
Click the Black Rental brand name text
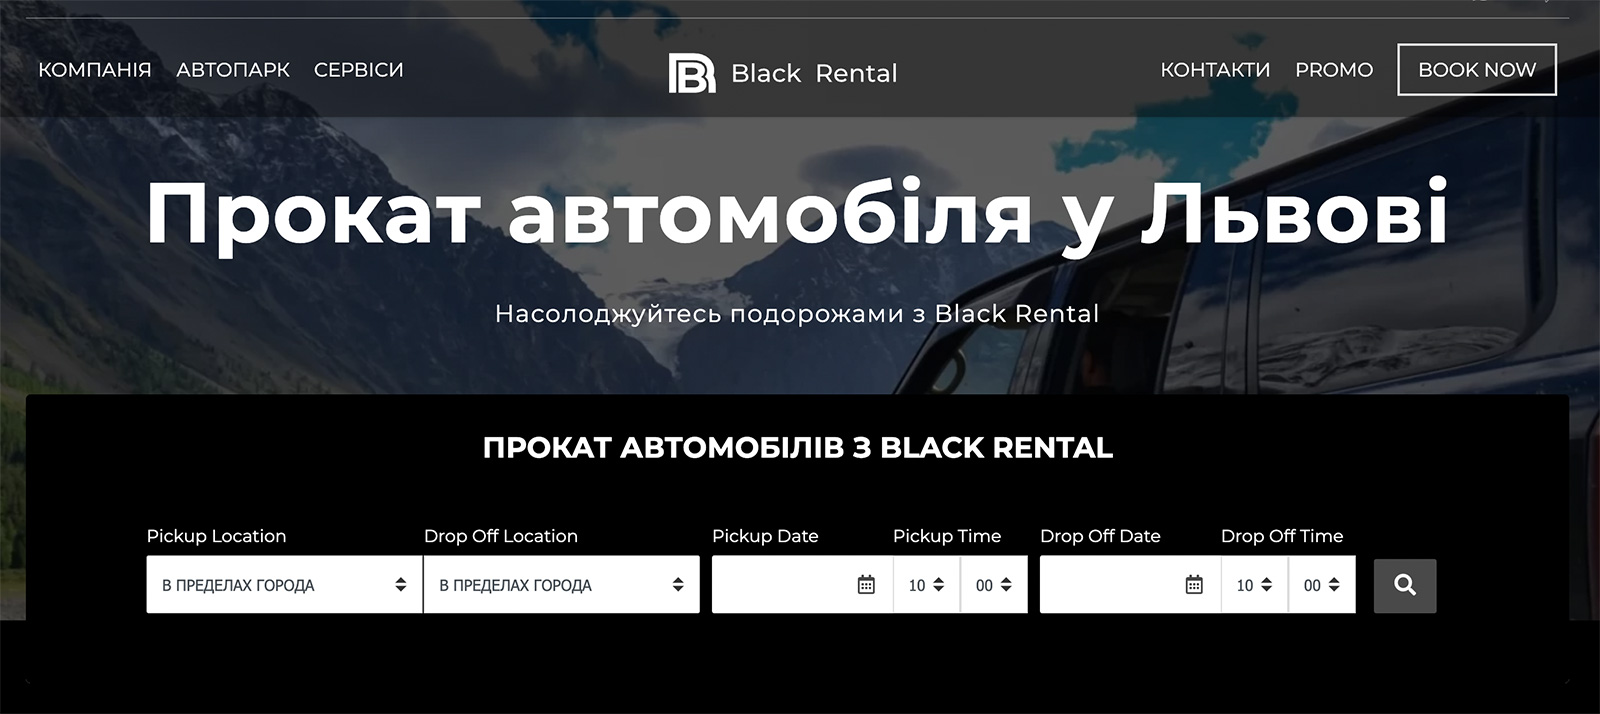tap(814, 73)
